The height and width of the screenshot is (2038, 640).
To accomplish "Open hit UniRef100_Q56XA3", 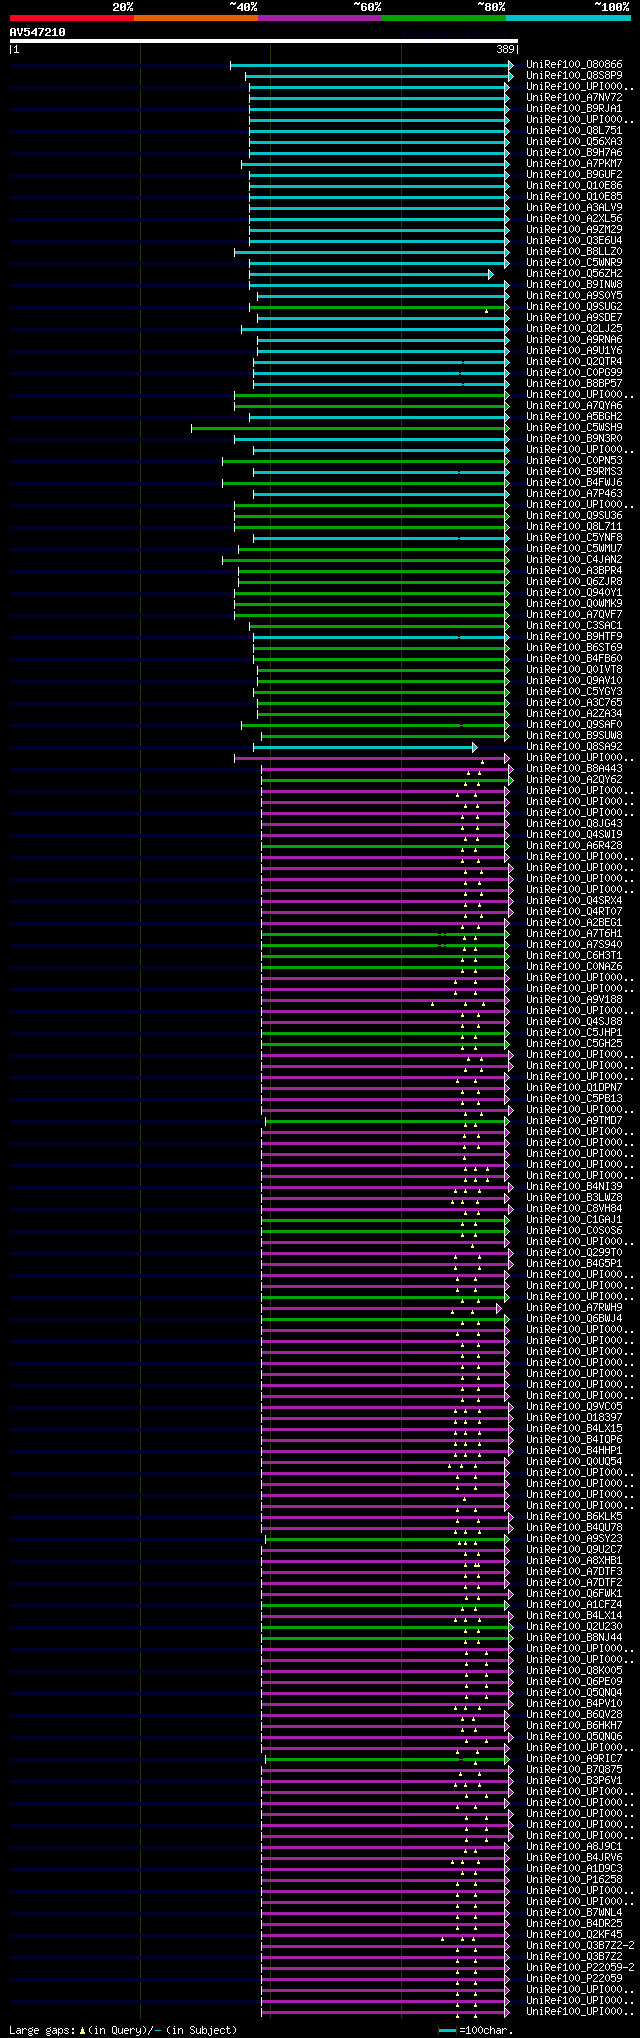I will (x=574, y=142).
